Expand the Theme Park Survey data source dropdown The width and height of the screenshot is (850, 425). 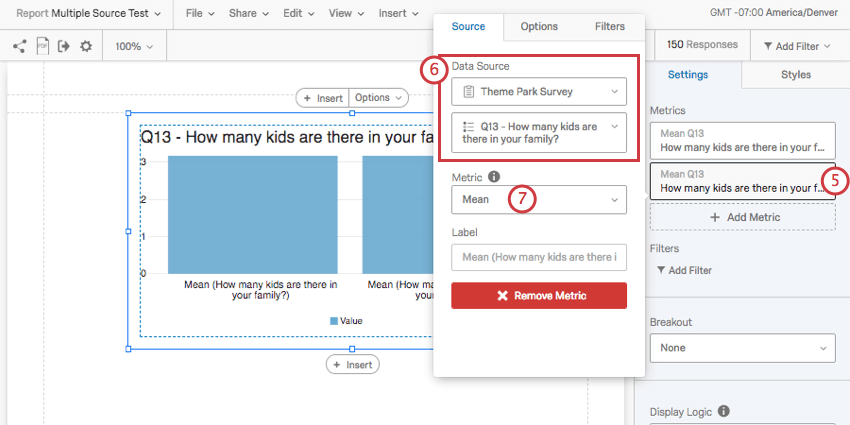click(x=539, y=91)
